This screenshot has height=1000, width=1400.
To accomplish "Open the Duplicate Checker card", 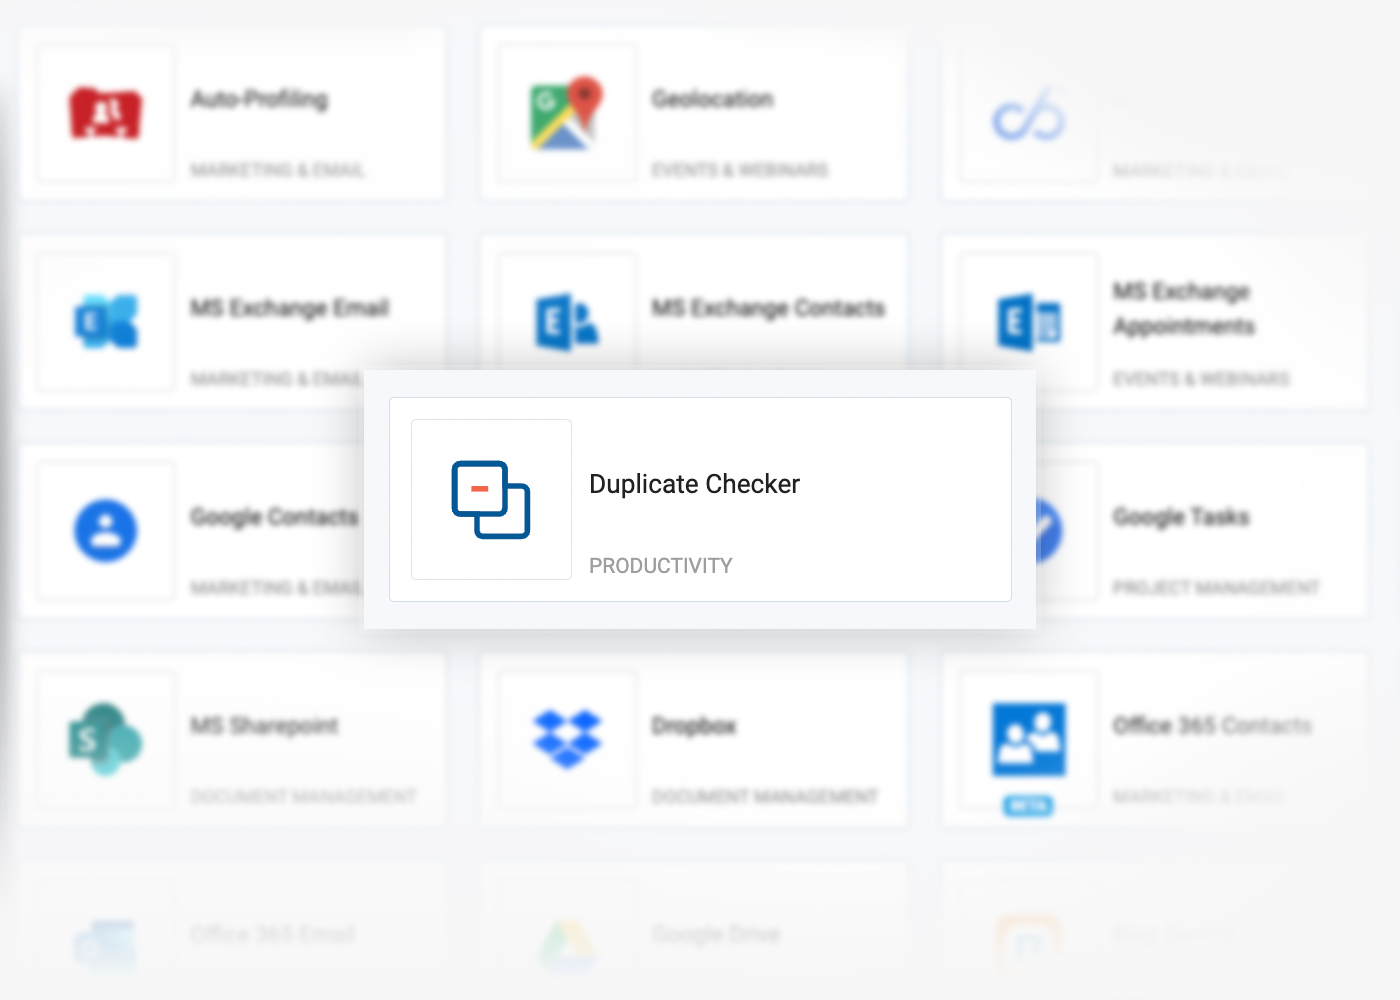I will [x=700, y=499].
